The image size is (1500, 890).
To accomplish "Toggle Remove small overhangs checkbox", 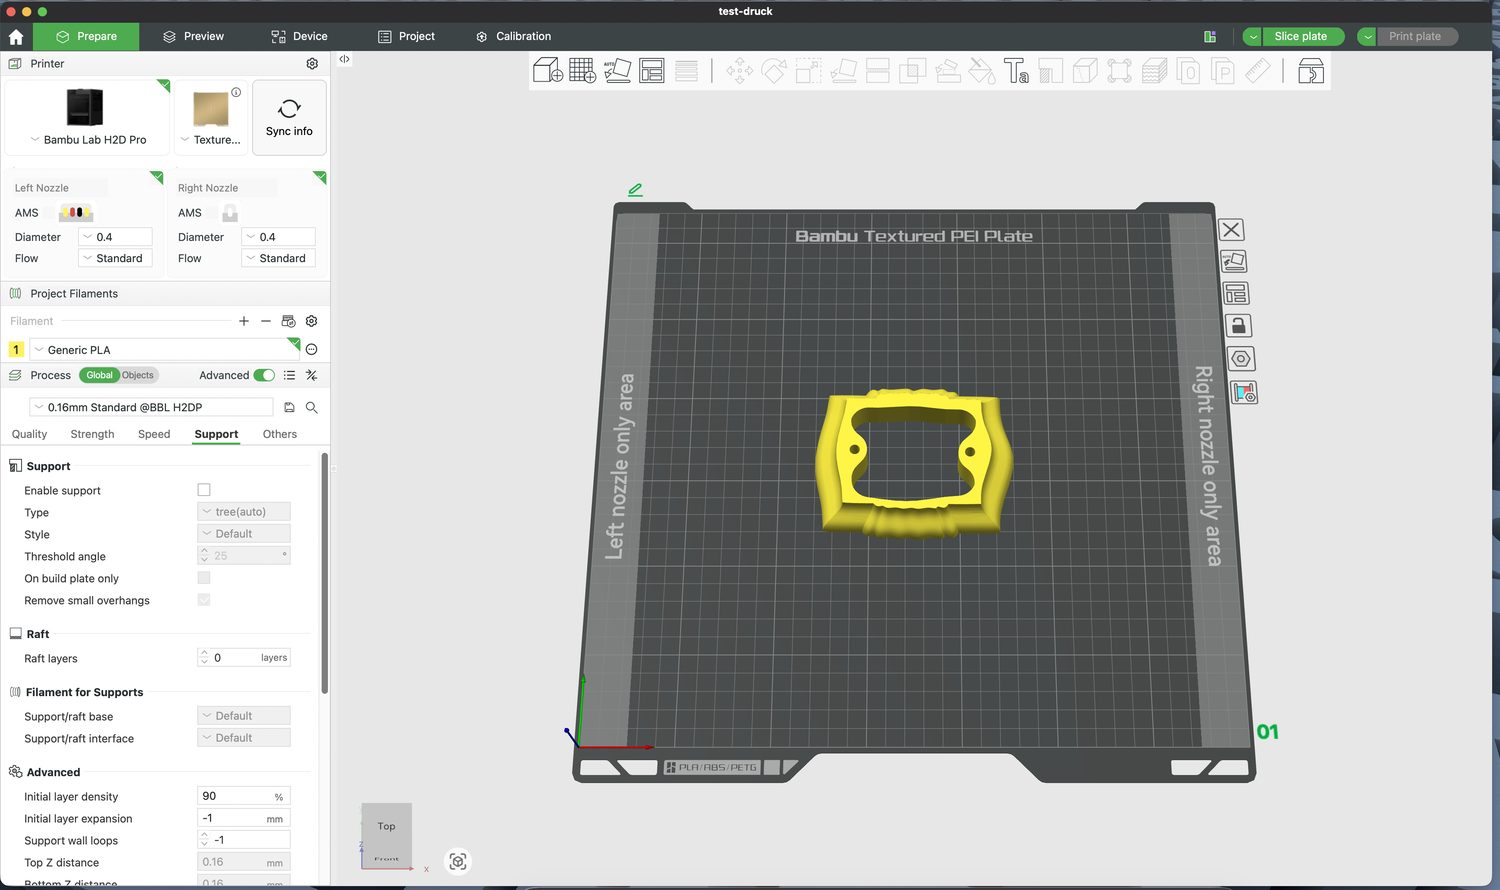I will (x=204, y=600).
